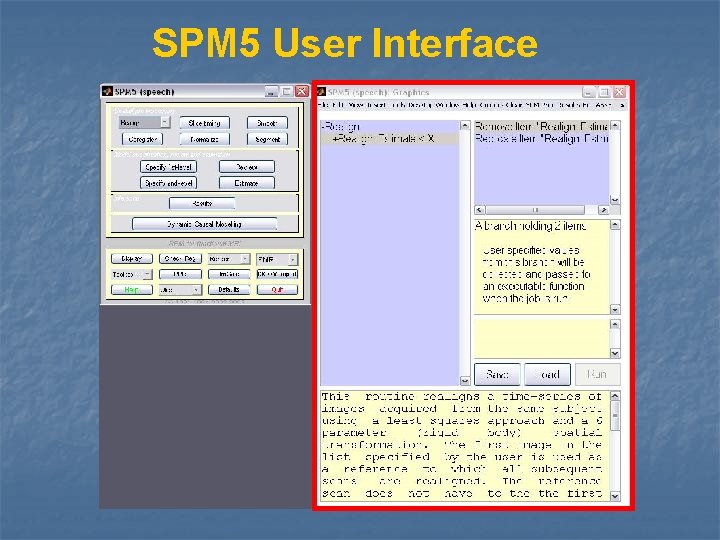
Task: Click the Segment button
Action: [x=267, y=139]
